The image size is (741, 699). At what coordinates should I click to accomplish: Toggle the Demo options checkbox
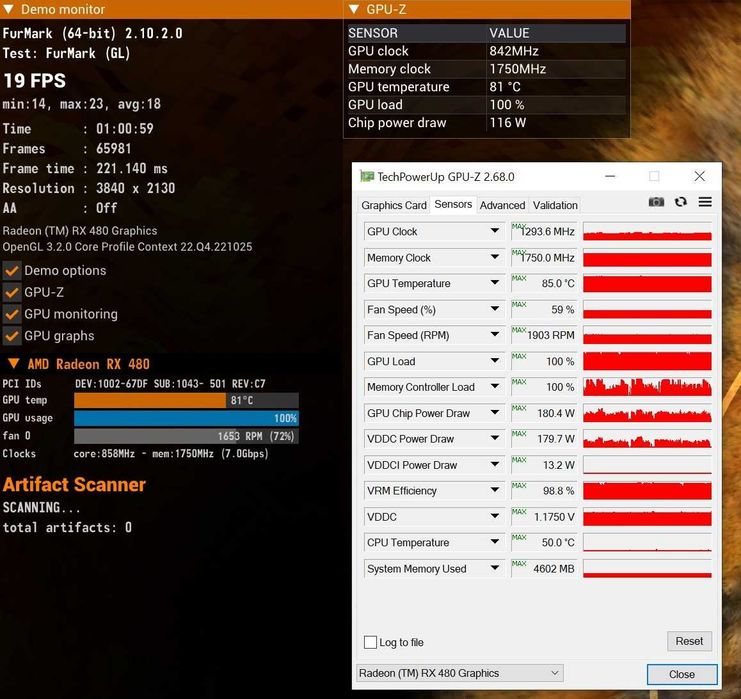pyautogui.click(x=12, y=271)
